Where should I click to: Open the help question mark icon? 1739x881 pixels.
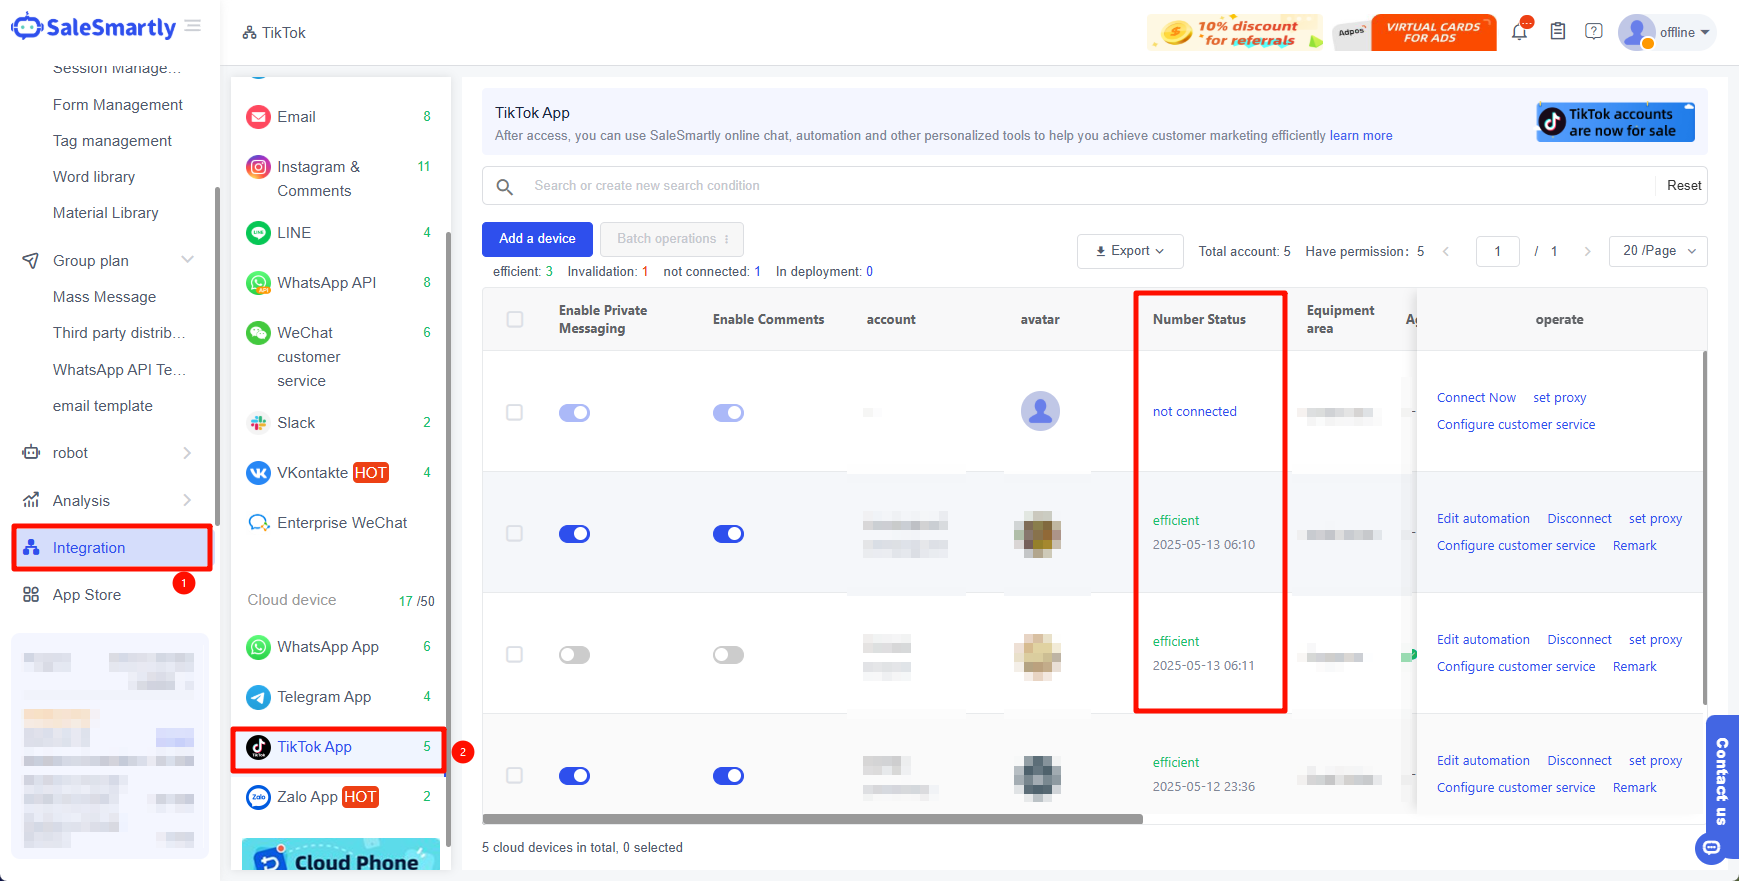click(x=1594, y=32)
